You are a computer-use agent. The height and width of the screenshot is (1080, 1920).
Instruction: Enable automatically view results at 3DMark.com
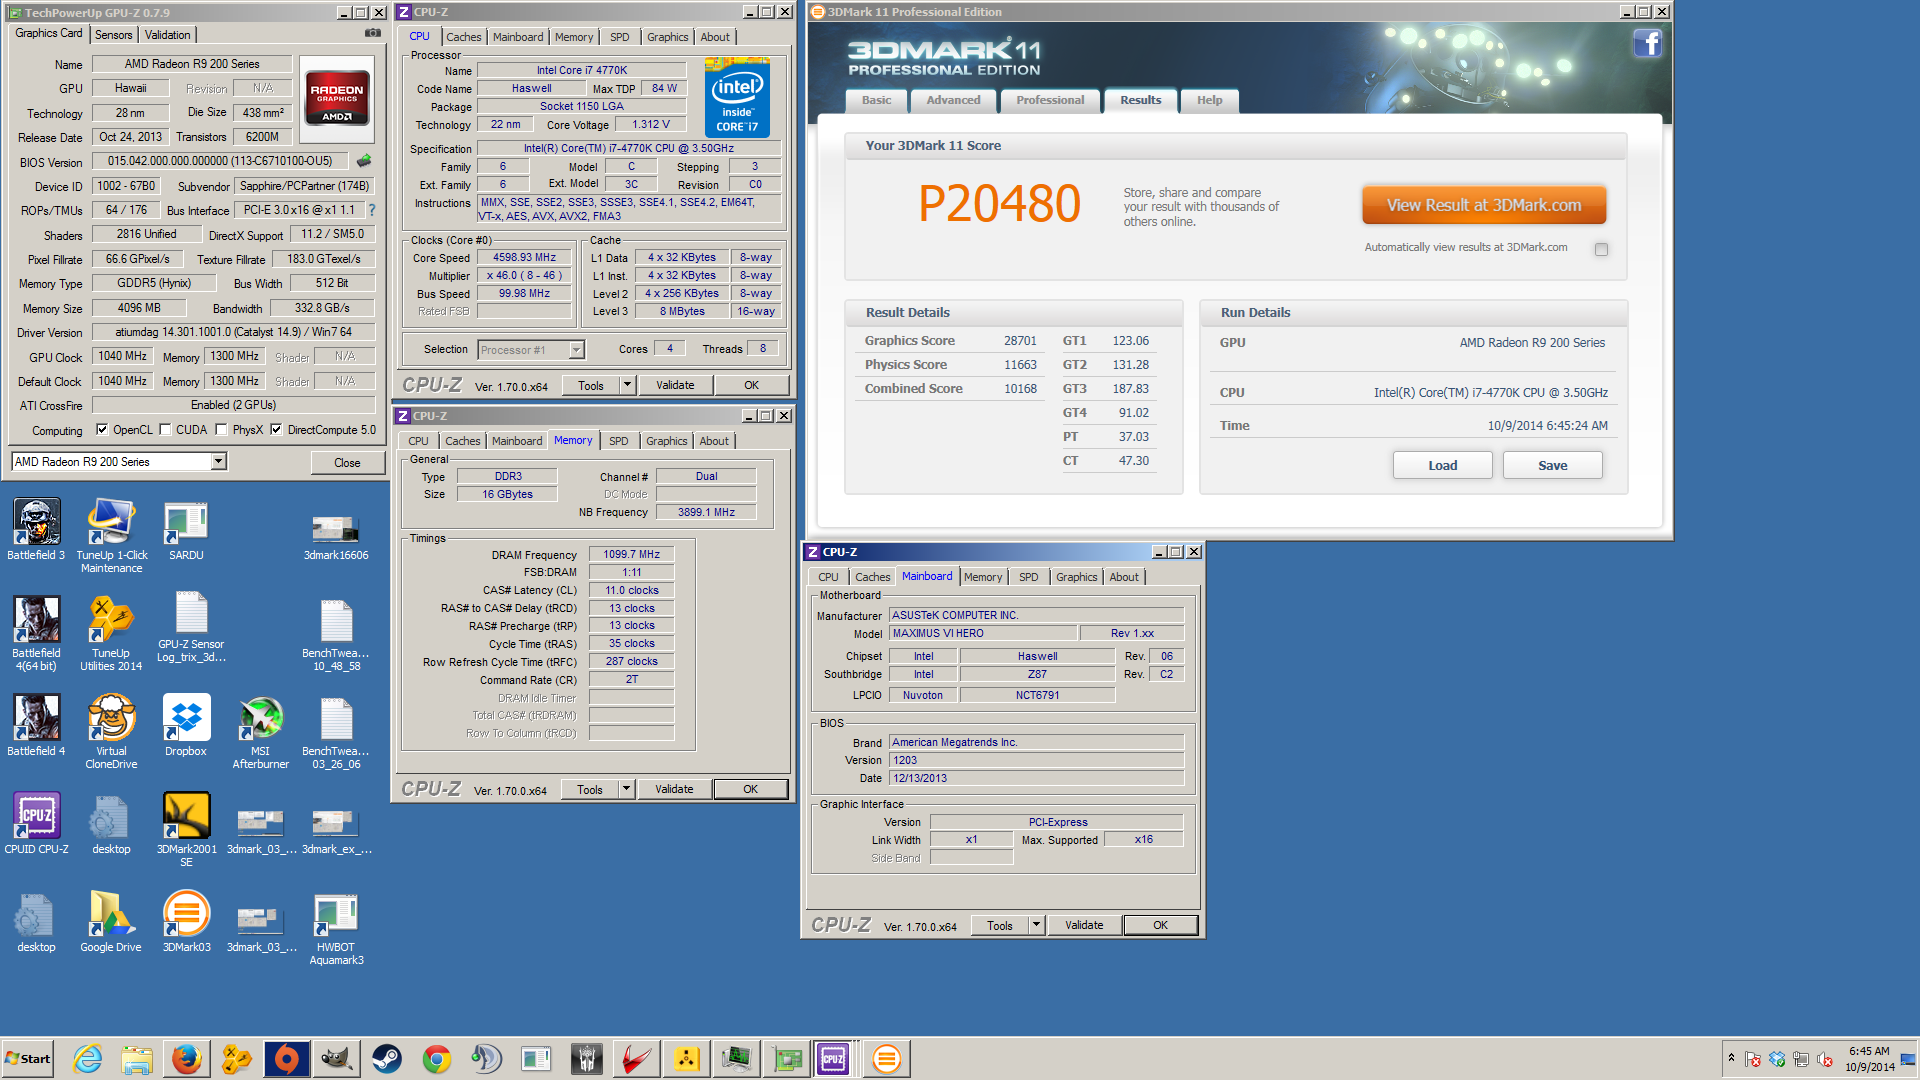[1601, 249]
